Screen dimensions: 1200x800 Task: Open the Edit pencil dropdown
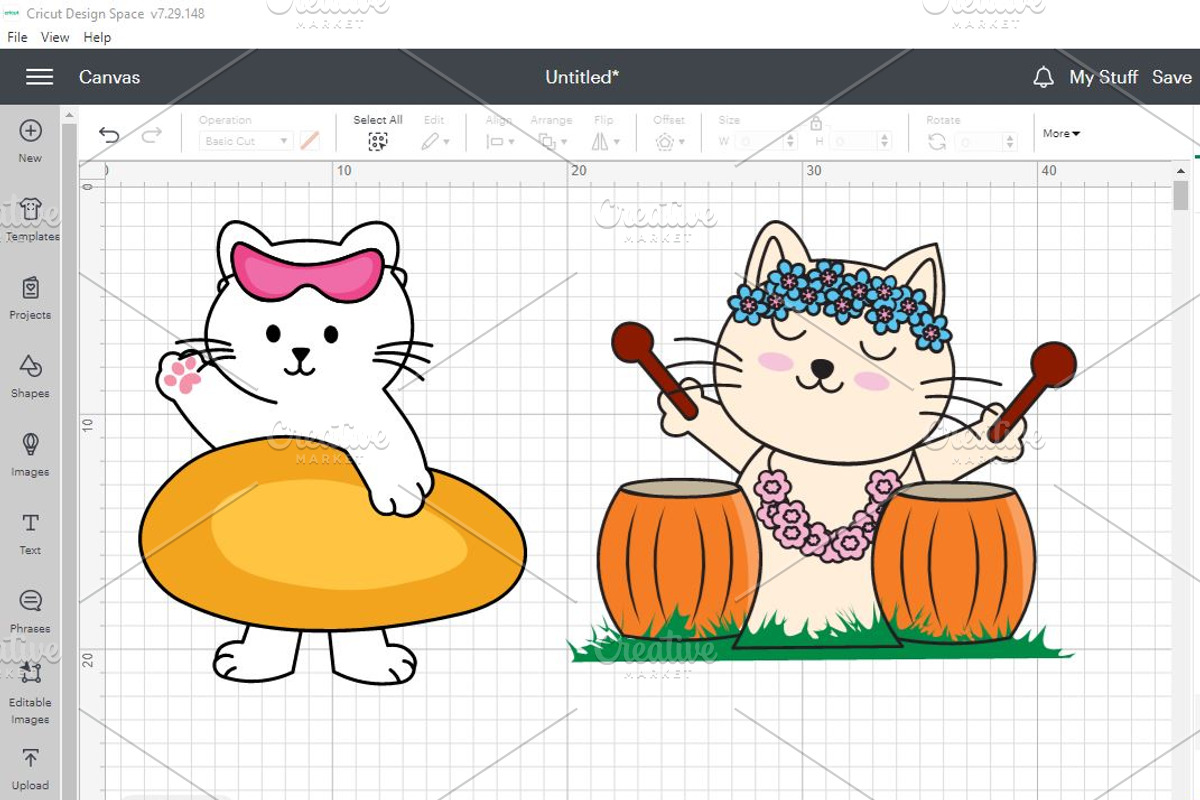(x=435, y=141)
